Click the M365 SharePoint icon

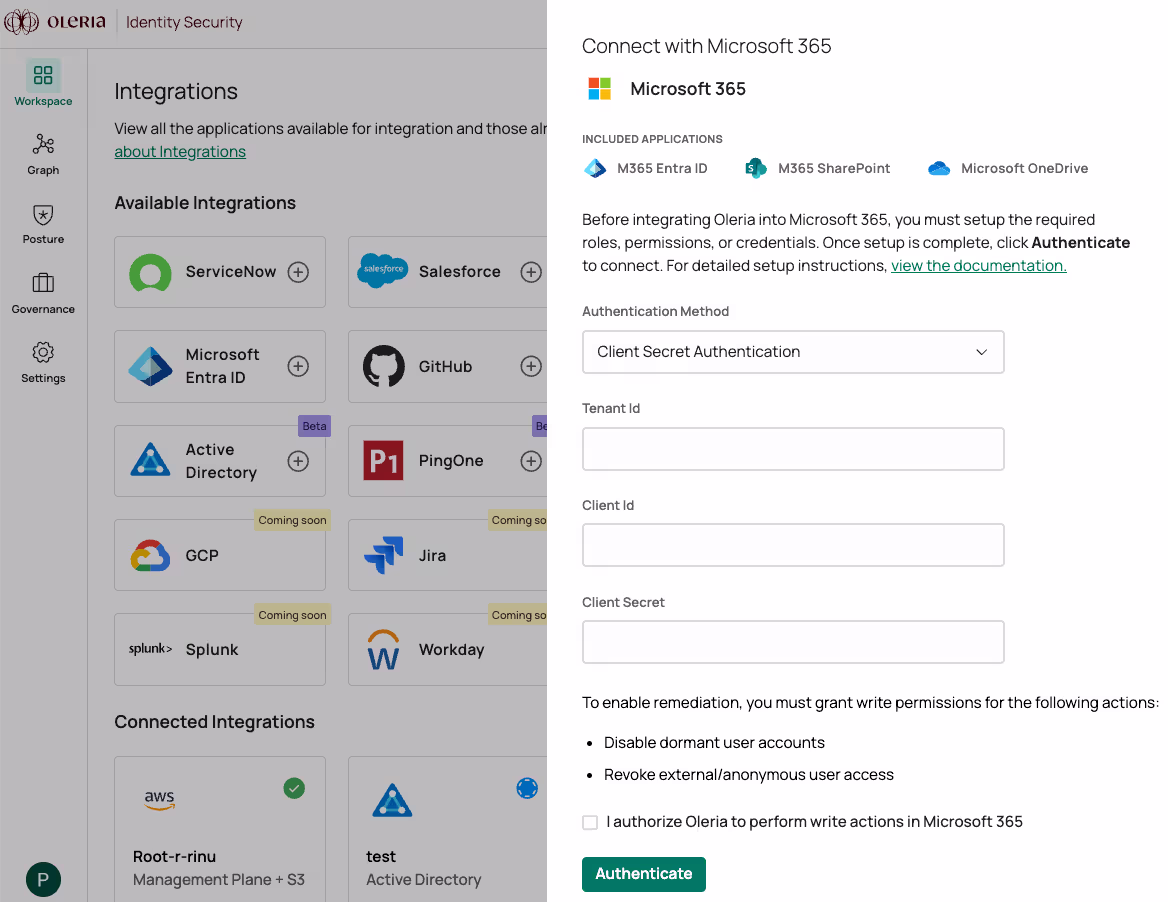(x=756, y=168)
